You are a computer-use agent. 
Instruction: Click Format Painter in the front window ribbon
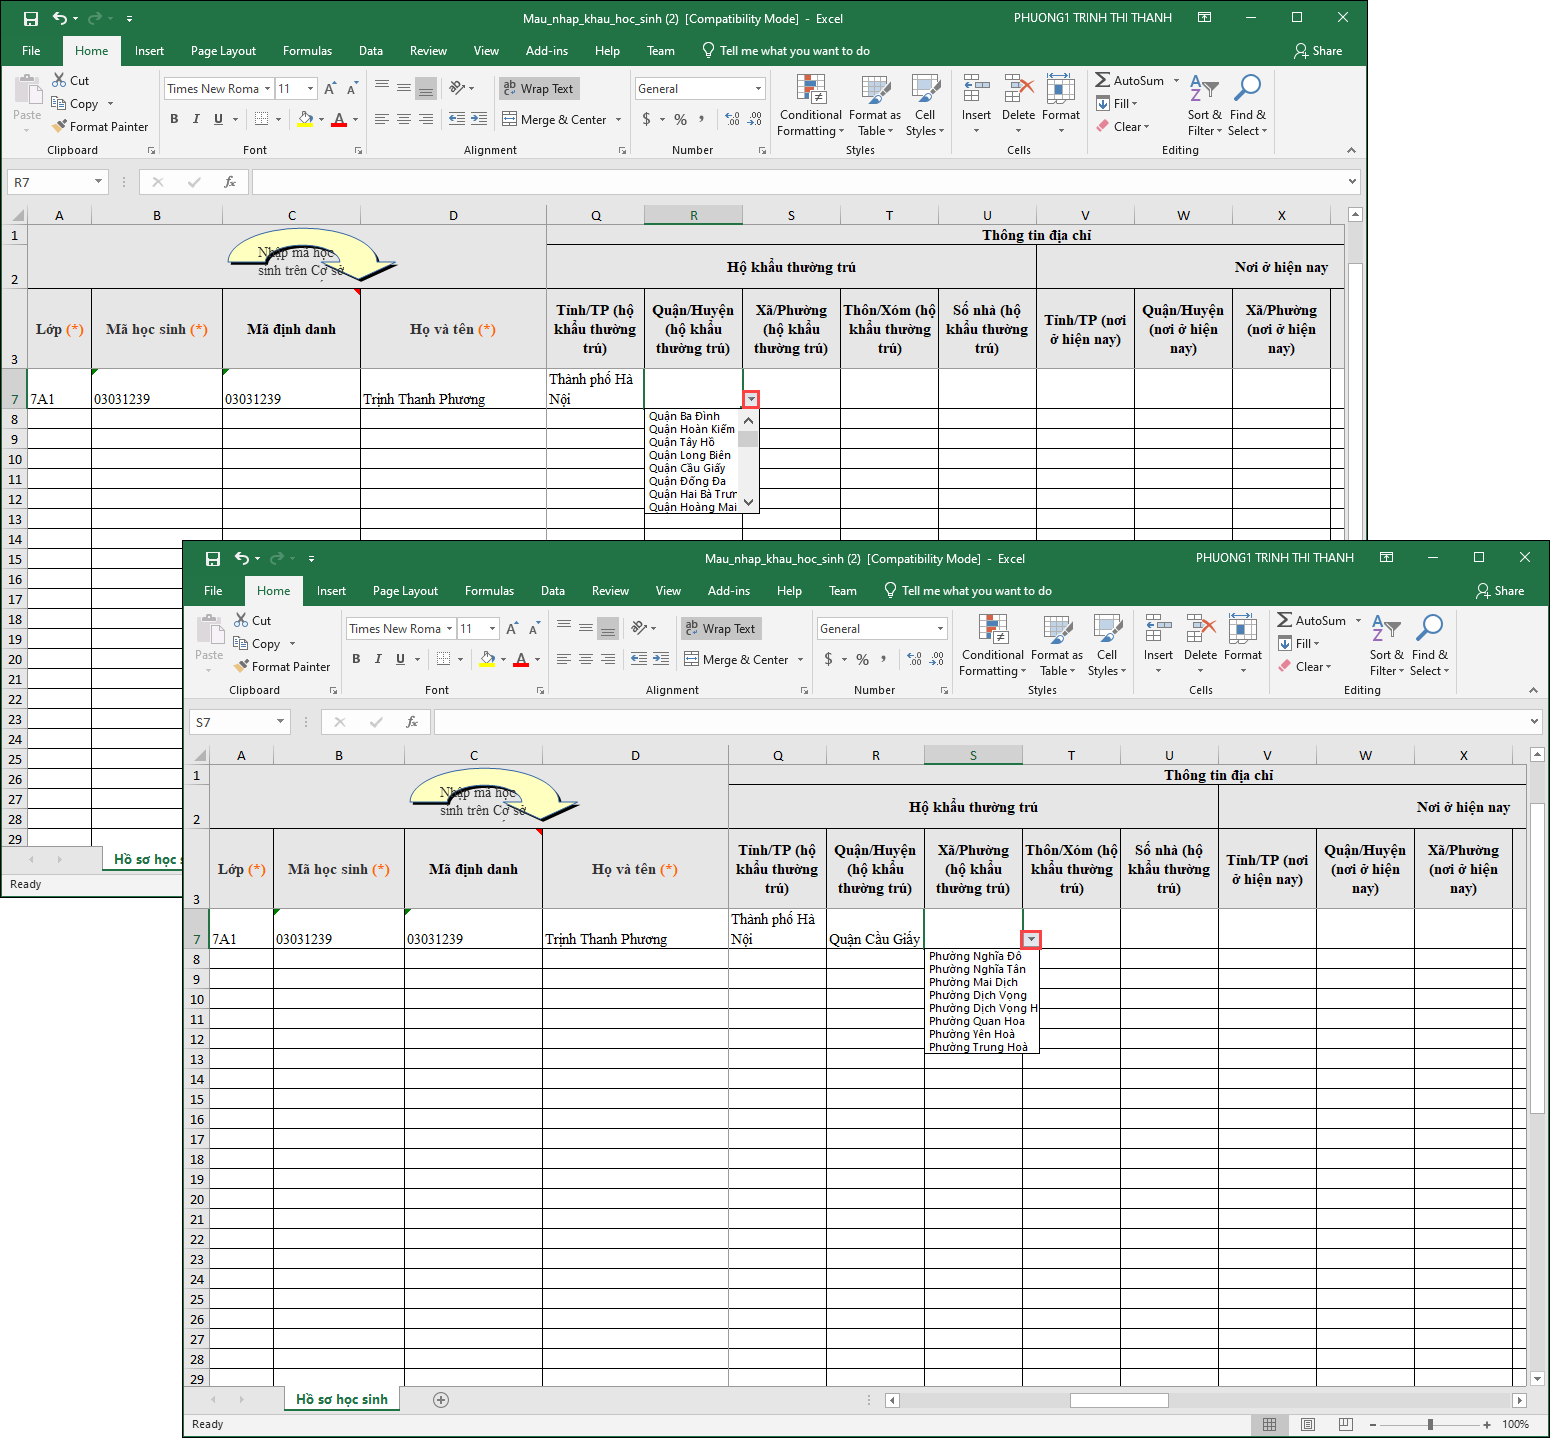[282, 667]
